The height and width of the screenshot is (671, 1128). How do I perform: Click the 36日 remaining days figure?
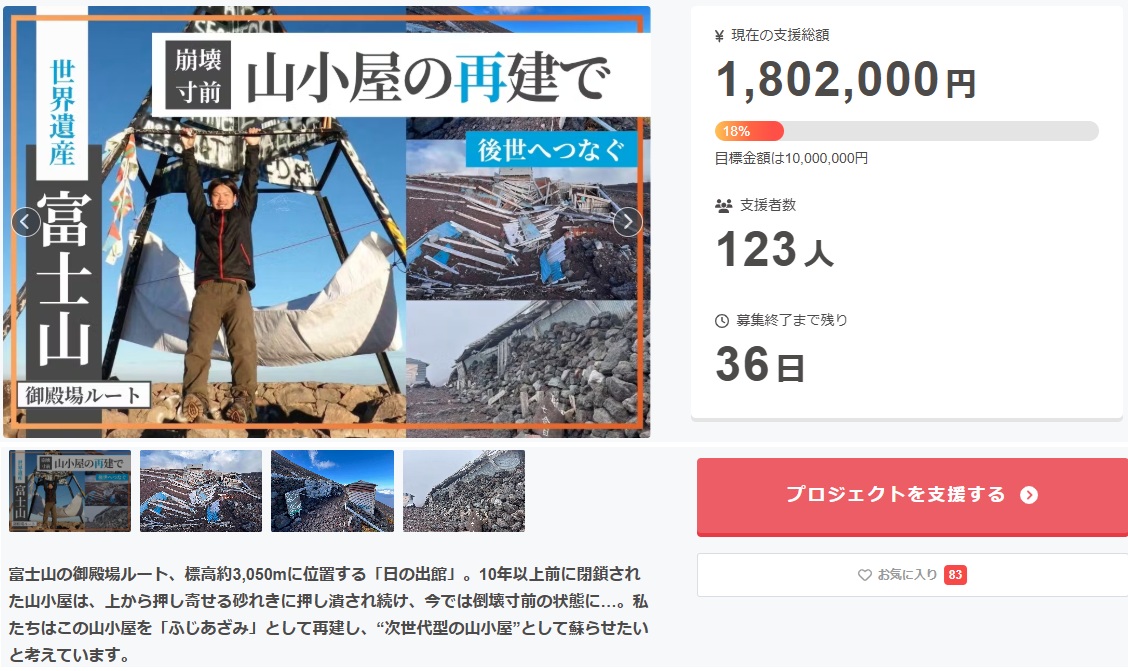click(760, 364)
